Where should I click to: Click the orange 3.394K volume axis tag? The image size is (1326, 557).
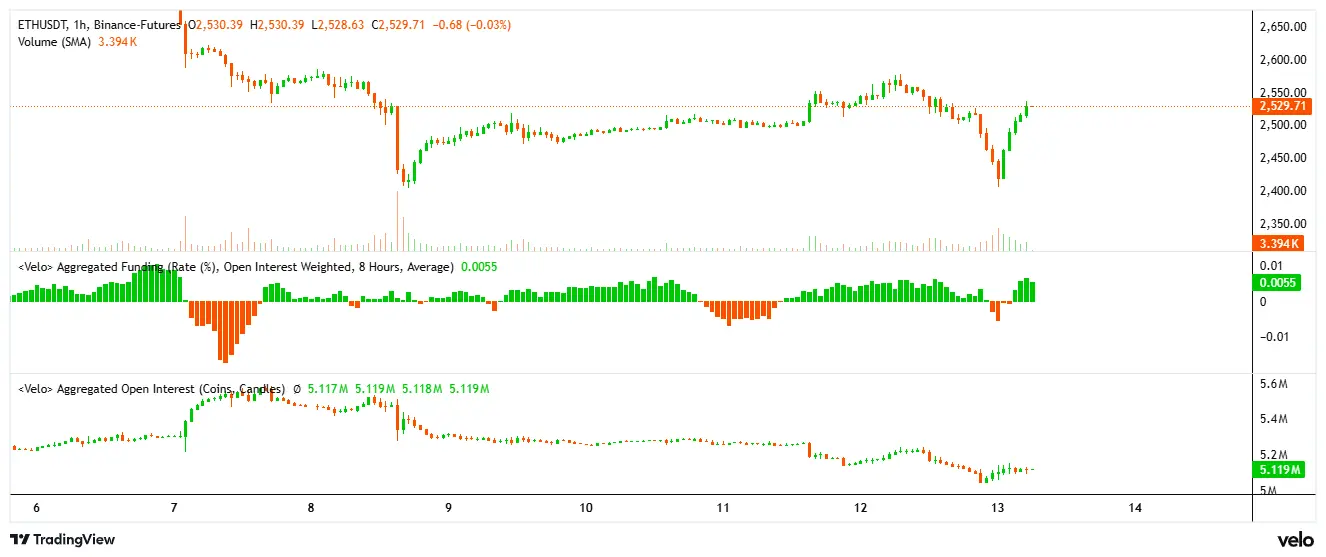point(1279,243)
